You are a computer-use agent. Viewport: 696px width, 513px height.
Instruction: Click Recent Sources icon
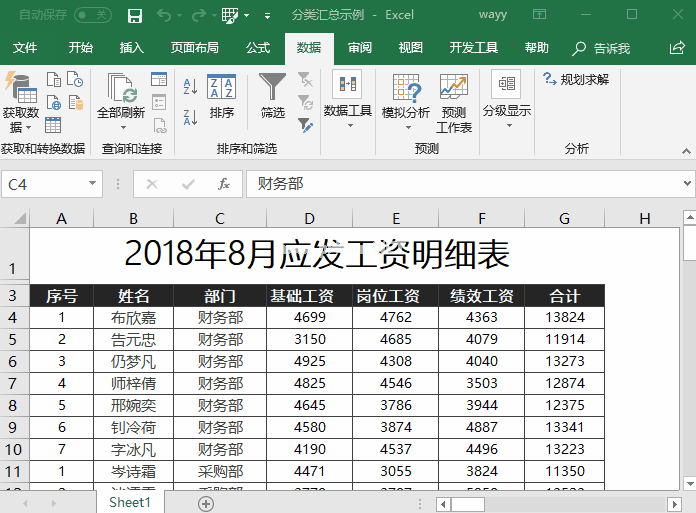point(75,79)
